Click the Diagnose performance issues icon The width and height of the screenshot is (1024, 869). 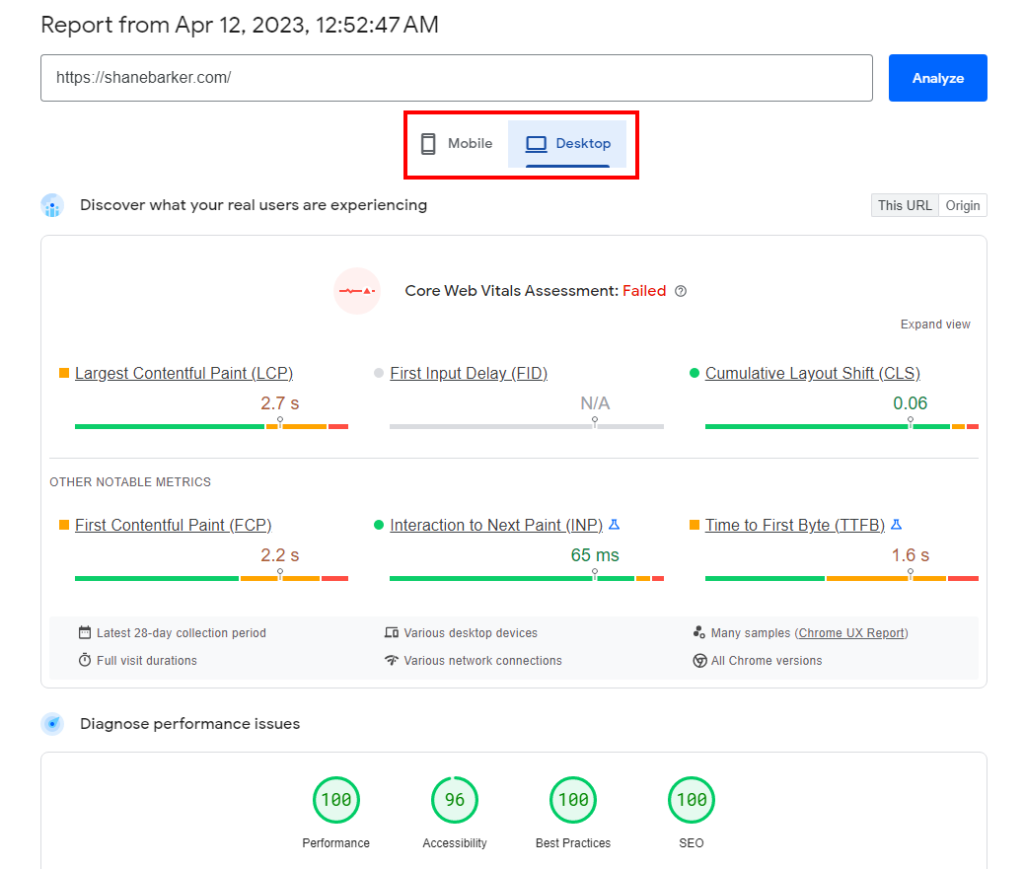point(52,724)
